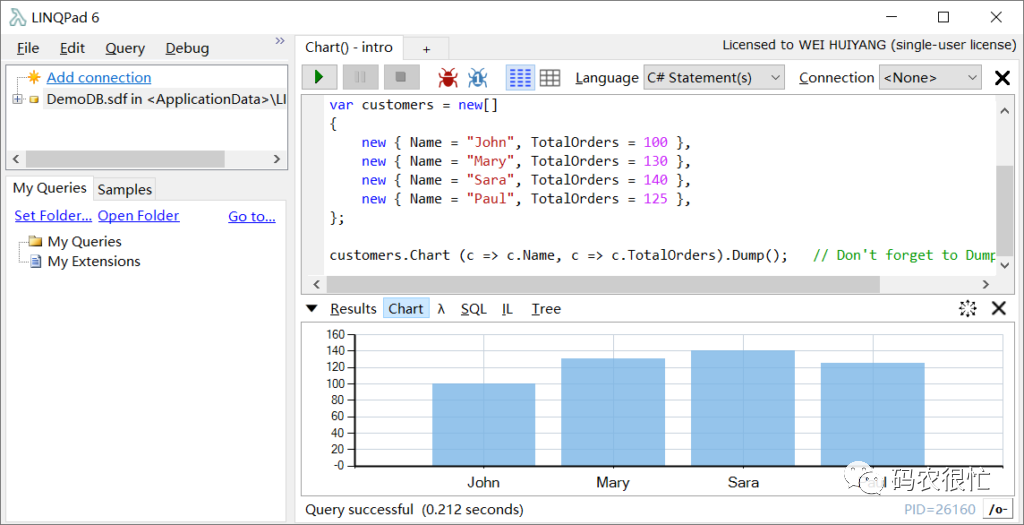The image size is (1024, 525).
Task: Switch to Chart output tab
Action: (406, 309)
